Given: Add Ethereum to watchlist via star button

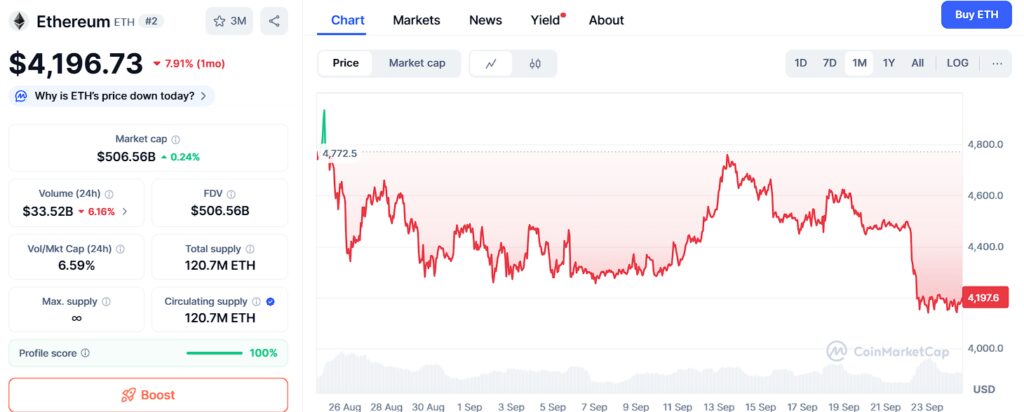Looking at the screenshot, I should [x=229, y=21].
